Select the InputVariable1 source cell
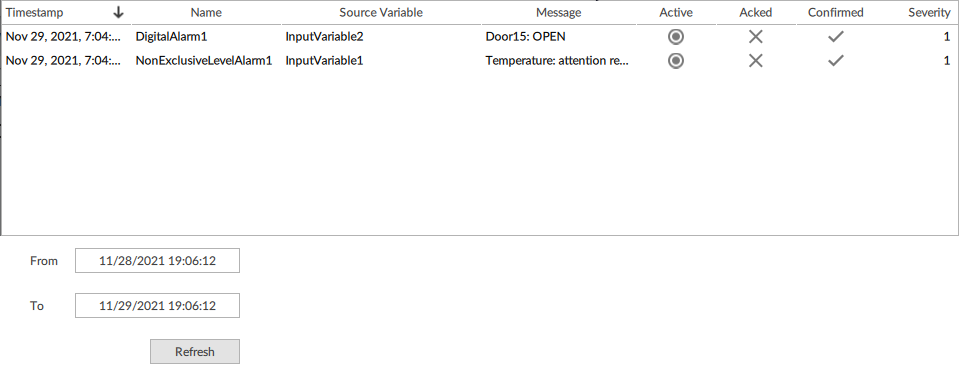 (x=324, y=61)
